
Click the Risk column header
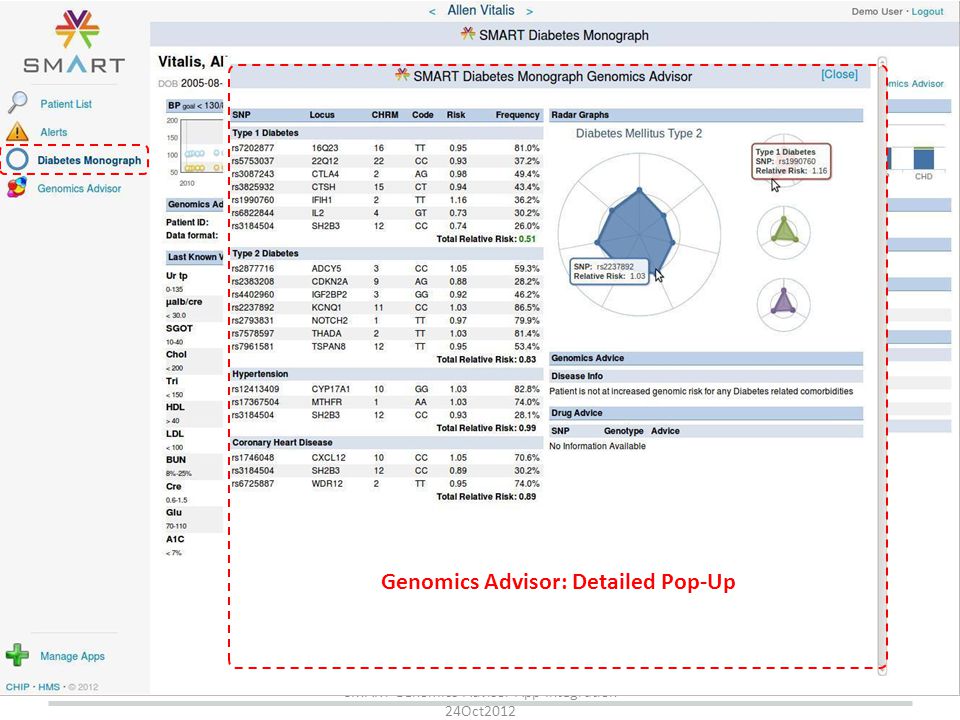(456, 115)
